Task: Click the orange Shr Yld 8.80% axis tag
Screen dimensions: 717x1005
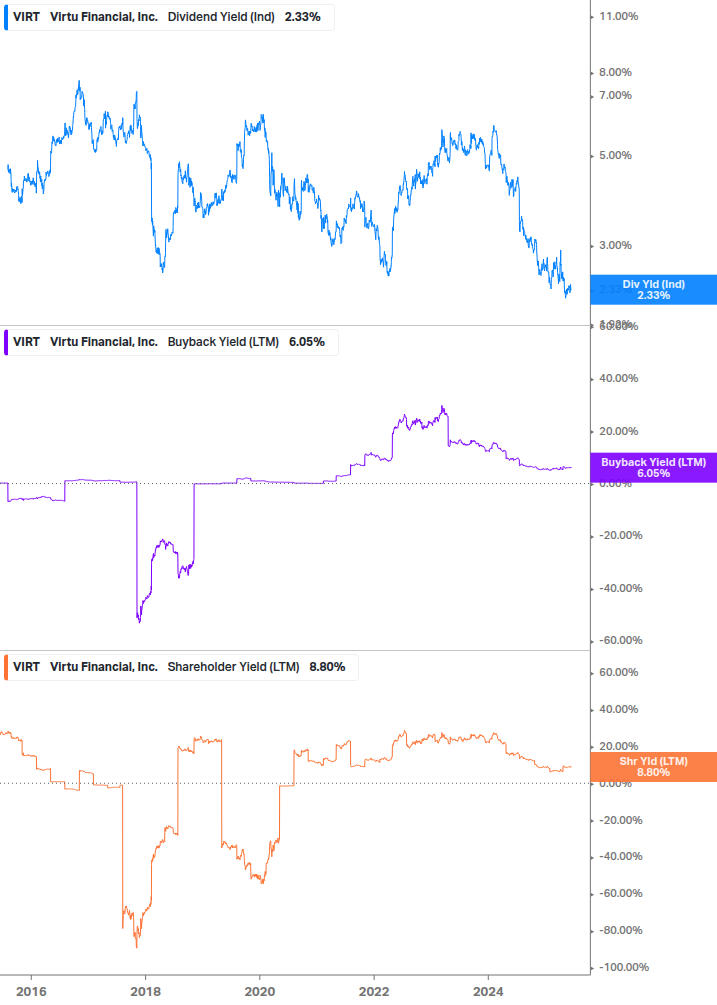Action: (654, 767)
